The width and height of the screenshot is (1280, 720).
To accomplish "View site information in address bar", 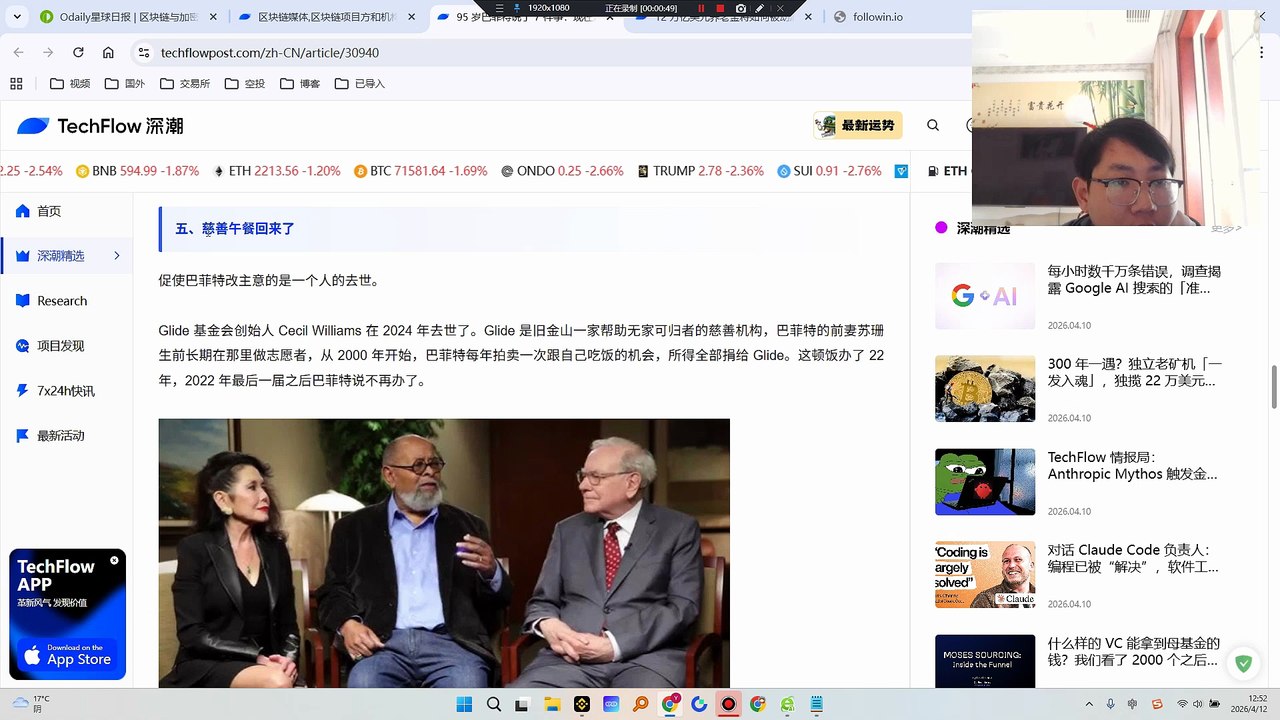I will pyautogui.click(x=146, y=52).
